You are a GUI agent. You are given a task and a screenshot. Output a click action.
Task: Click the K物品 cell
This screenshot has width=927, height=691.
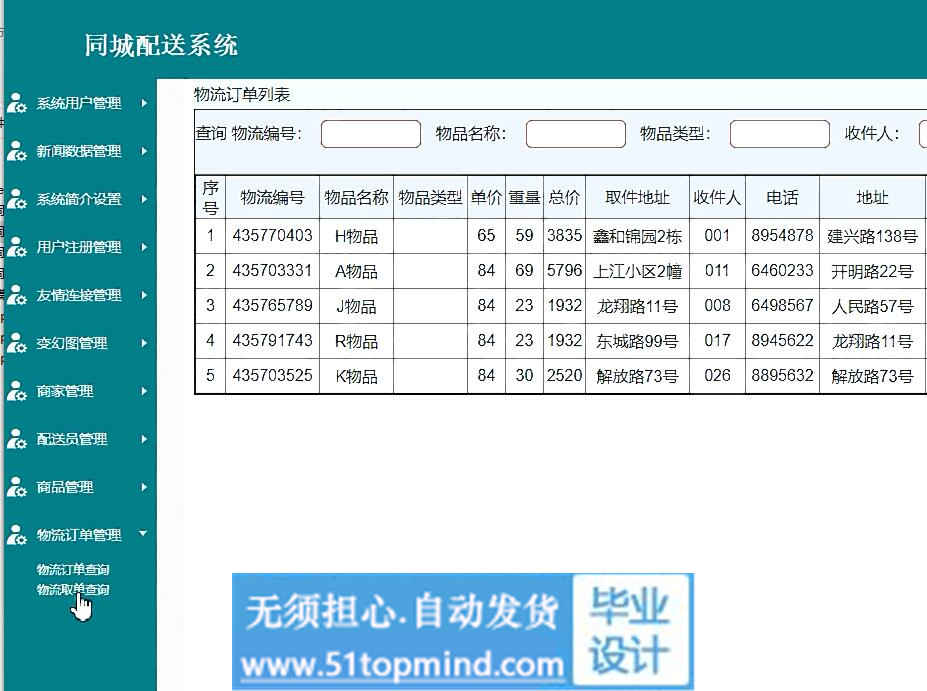click(x=356, y=376)
